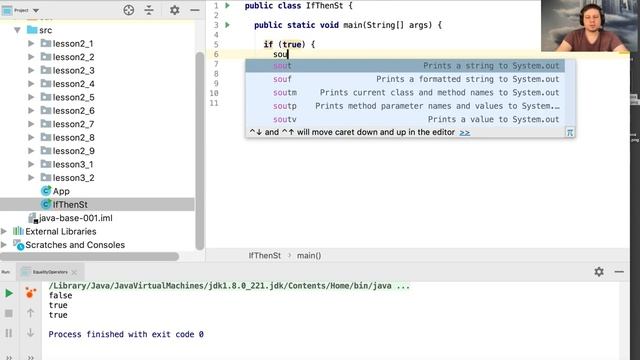The width and height of the screenshot is (640, 360).
Task: Hide the Project panel with minus icon
Action: pos(195,10)
